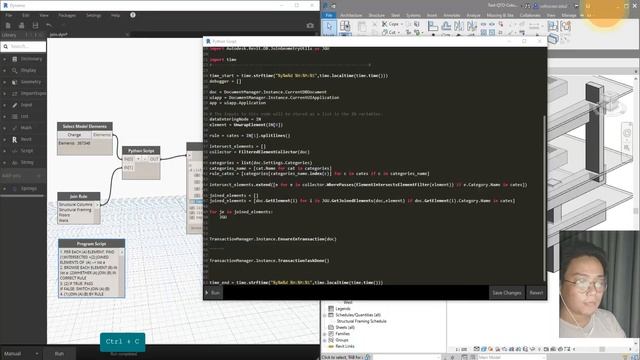Open the Revit Architecture ribbon tab
This screenshot has height=360, width=640.
point(351,15)
